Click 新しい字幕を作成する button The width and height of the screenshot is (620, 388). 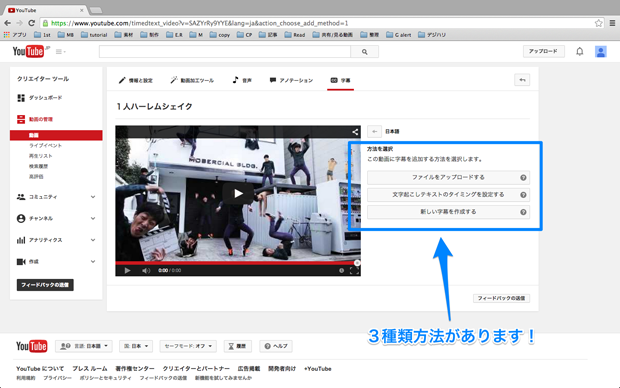(448, 212)
